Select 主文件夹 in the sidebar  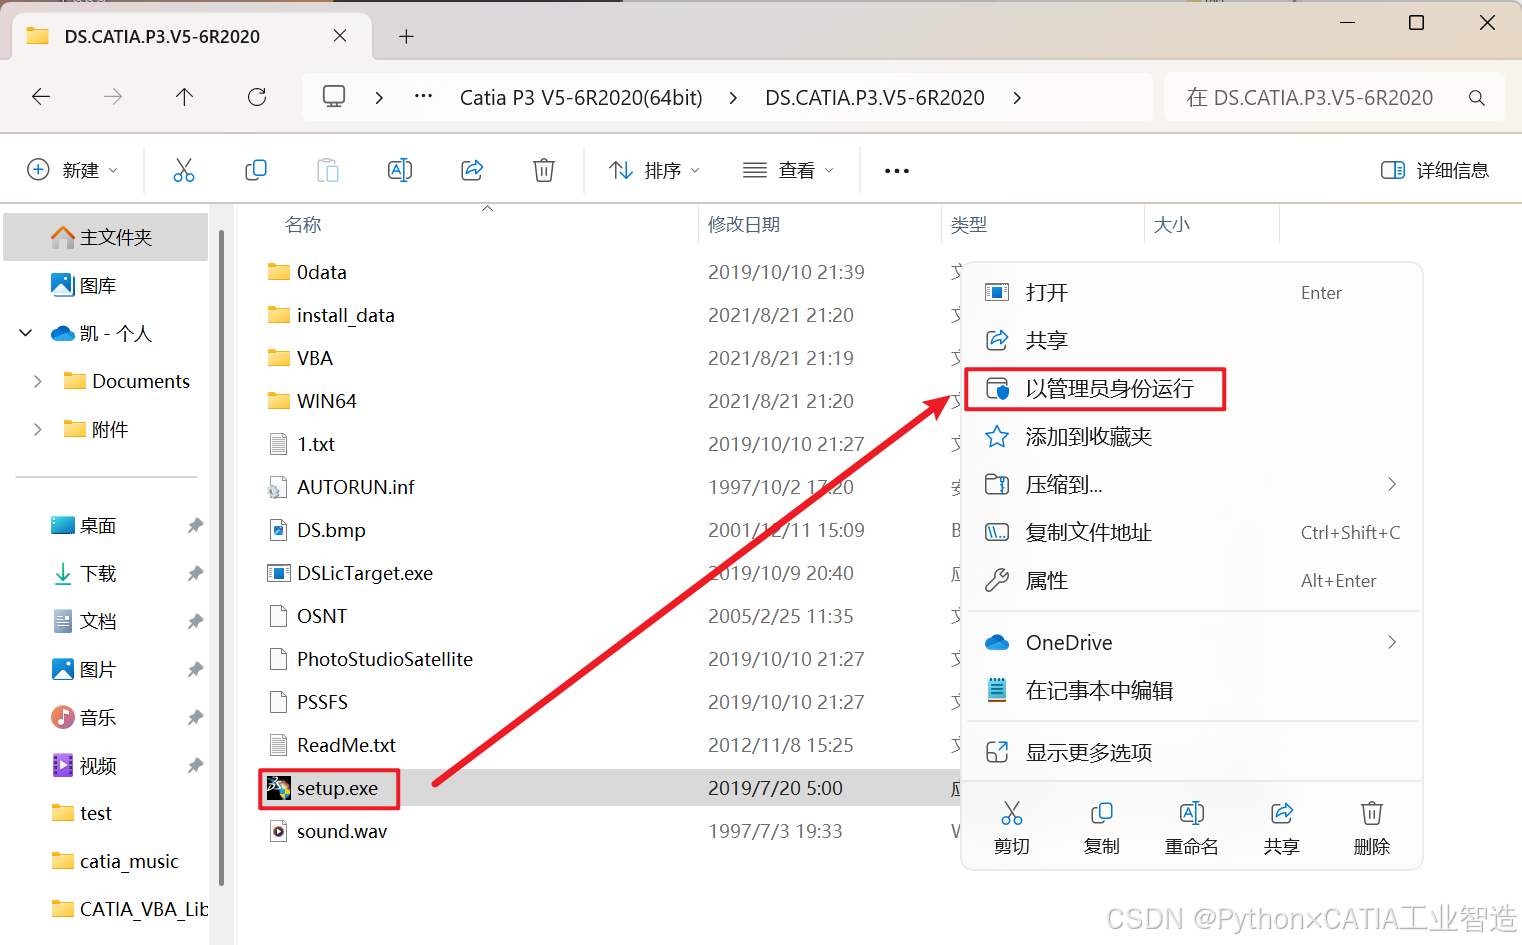[106, 237]
